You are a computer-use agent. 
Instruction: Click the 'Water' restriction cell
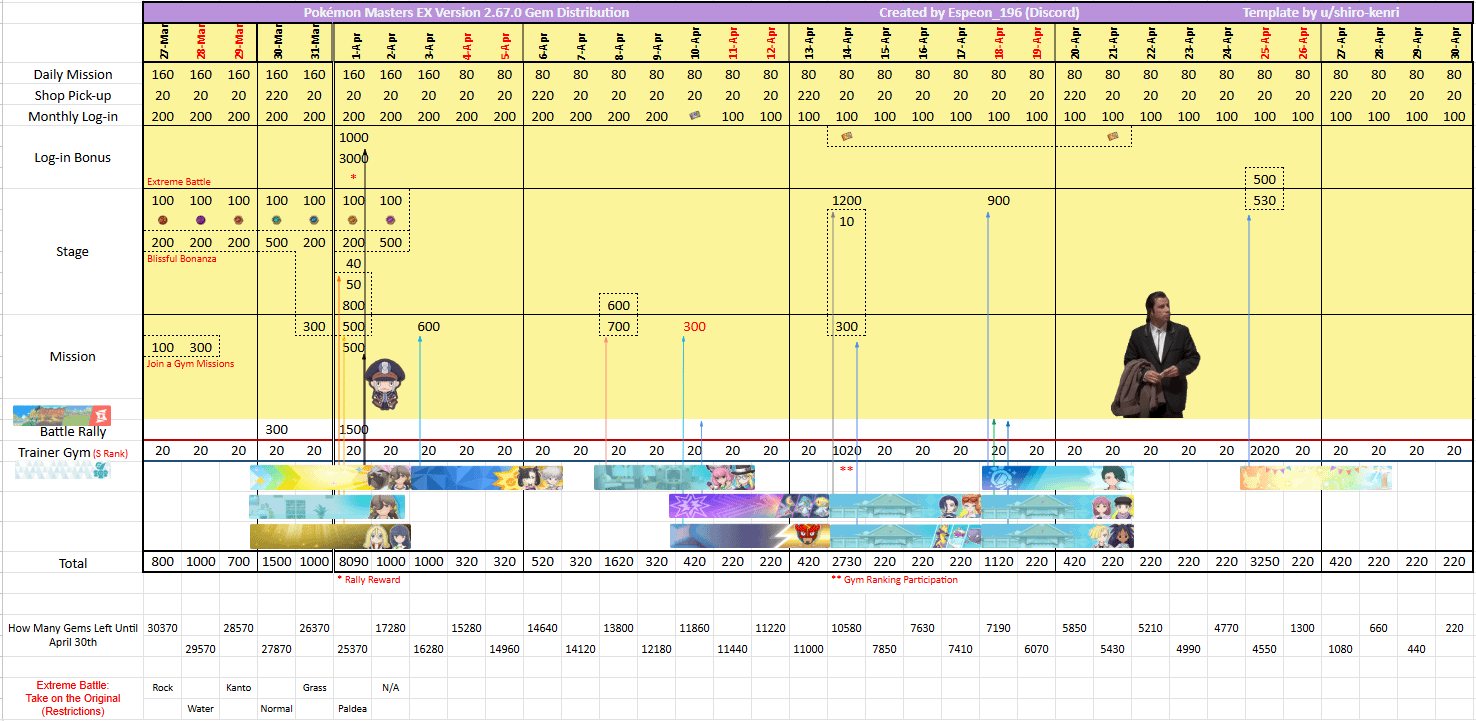point(201,709)
